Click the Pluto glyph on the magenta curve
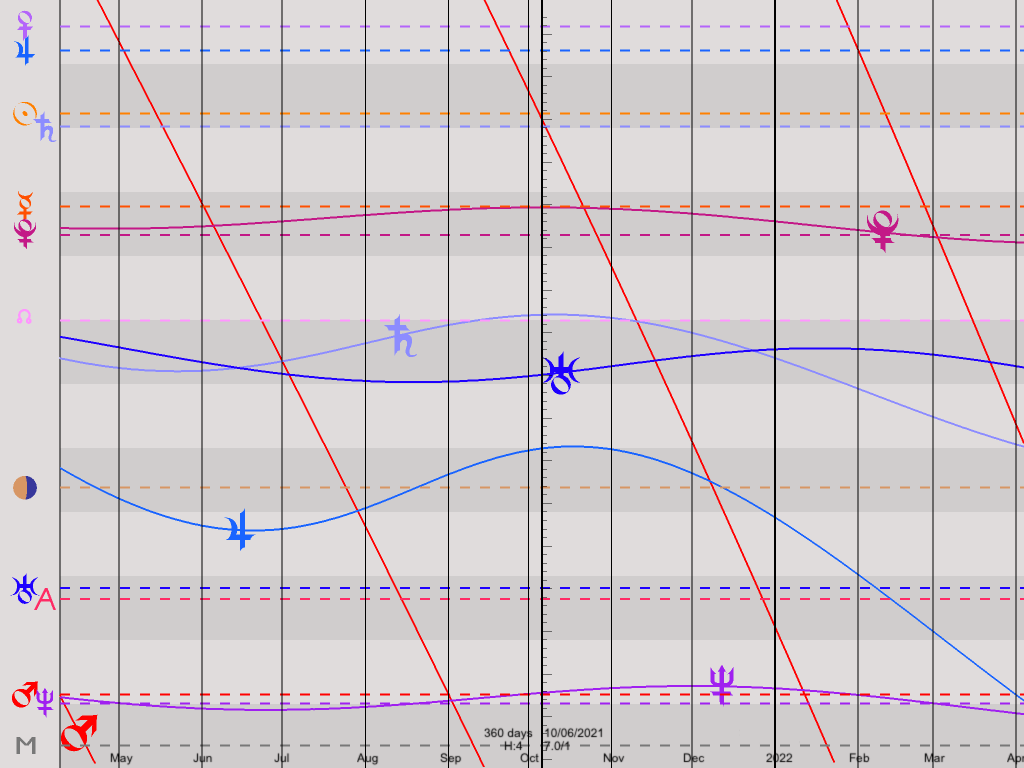The image size is (1024, 768). 883,230
